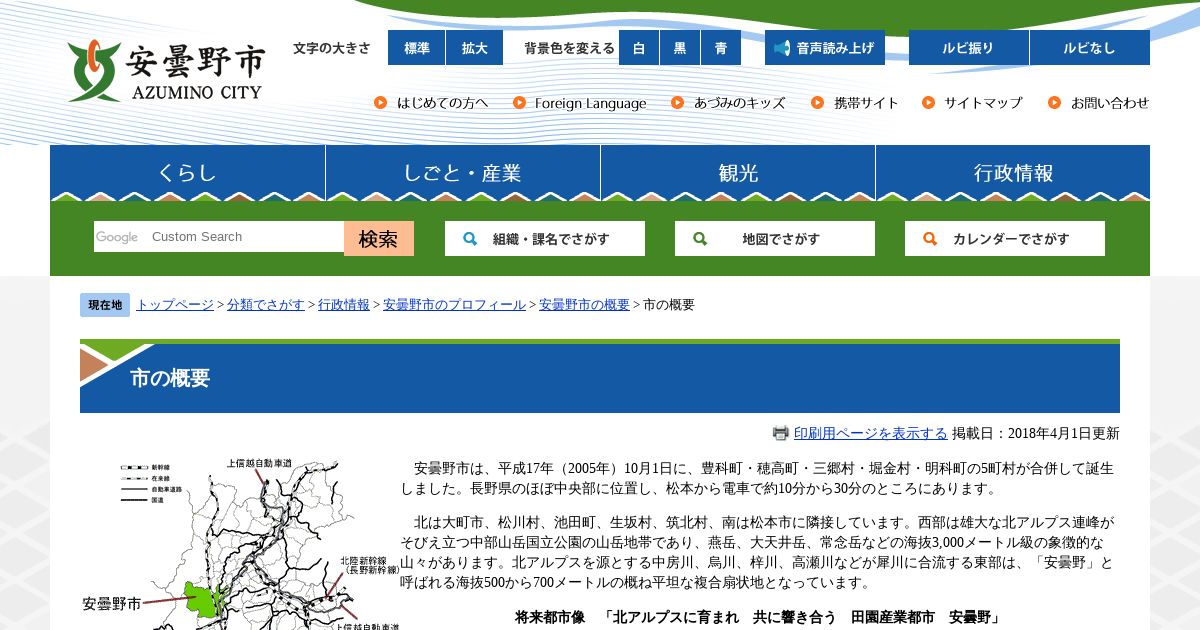
Task: Start 音声読み上げ voice reading
Action: pyautogui.click(x=825, y=48)
